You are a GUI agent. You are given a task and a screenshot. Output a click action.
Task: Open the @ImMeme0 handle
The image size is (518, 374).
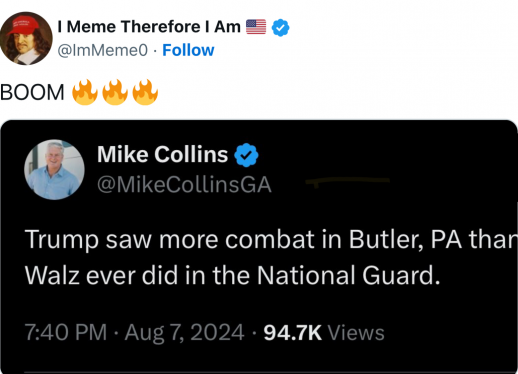click(103, 50)
